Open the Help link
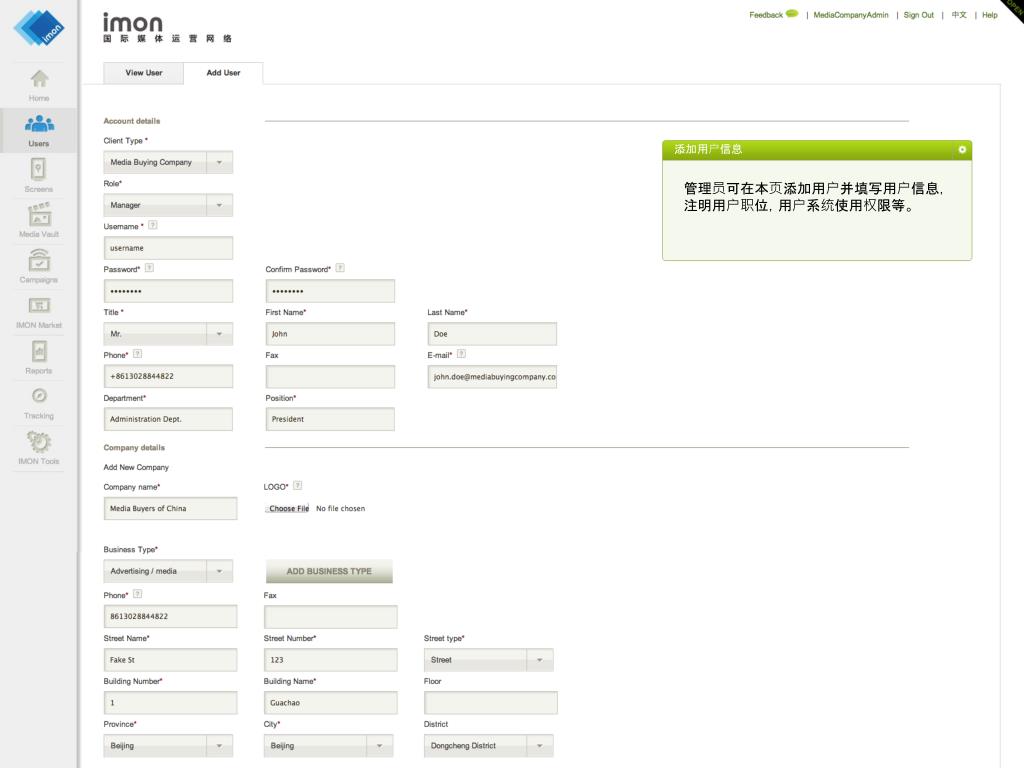The height and width of the screenshot is (768, 1024). point(989,15)
